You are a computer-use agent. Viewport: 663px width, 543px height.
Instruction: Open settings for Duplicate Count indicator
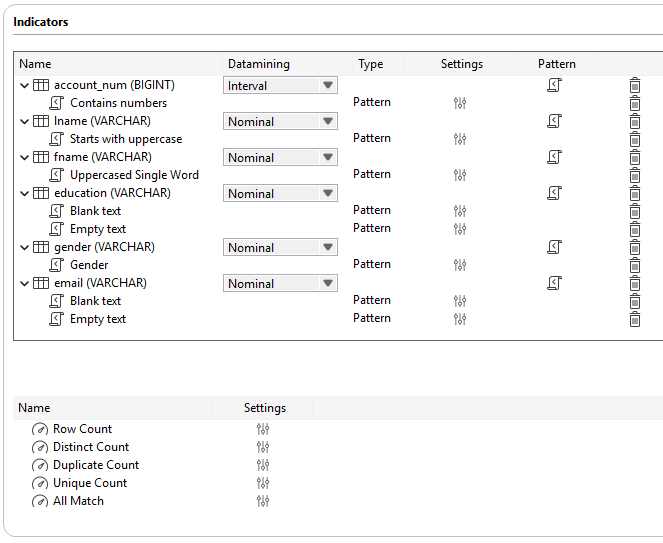click(x=263, y=466)
